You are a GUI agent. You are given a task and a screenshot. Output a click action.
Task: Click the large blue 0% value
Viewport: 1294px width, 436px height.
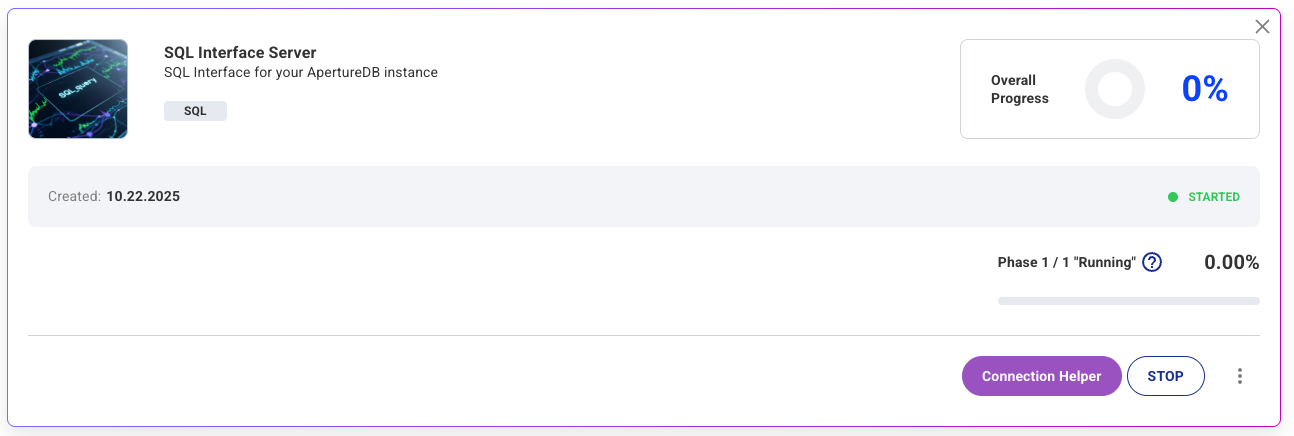pos(1204,89)
